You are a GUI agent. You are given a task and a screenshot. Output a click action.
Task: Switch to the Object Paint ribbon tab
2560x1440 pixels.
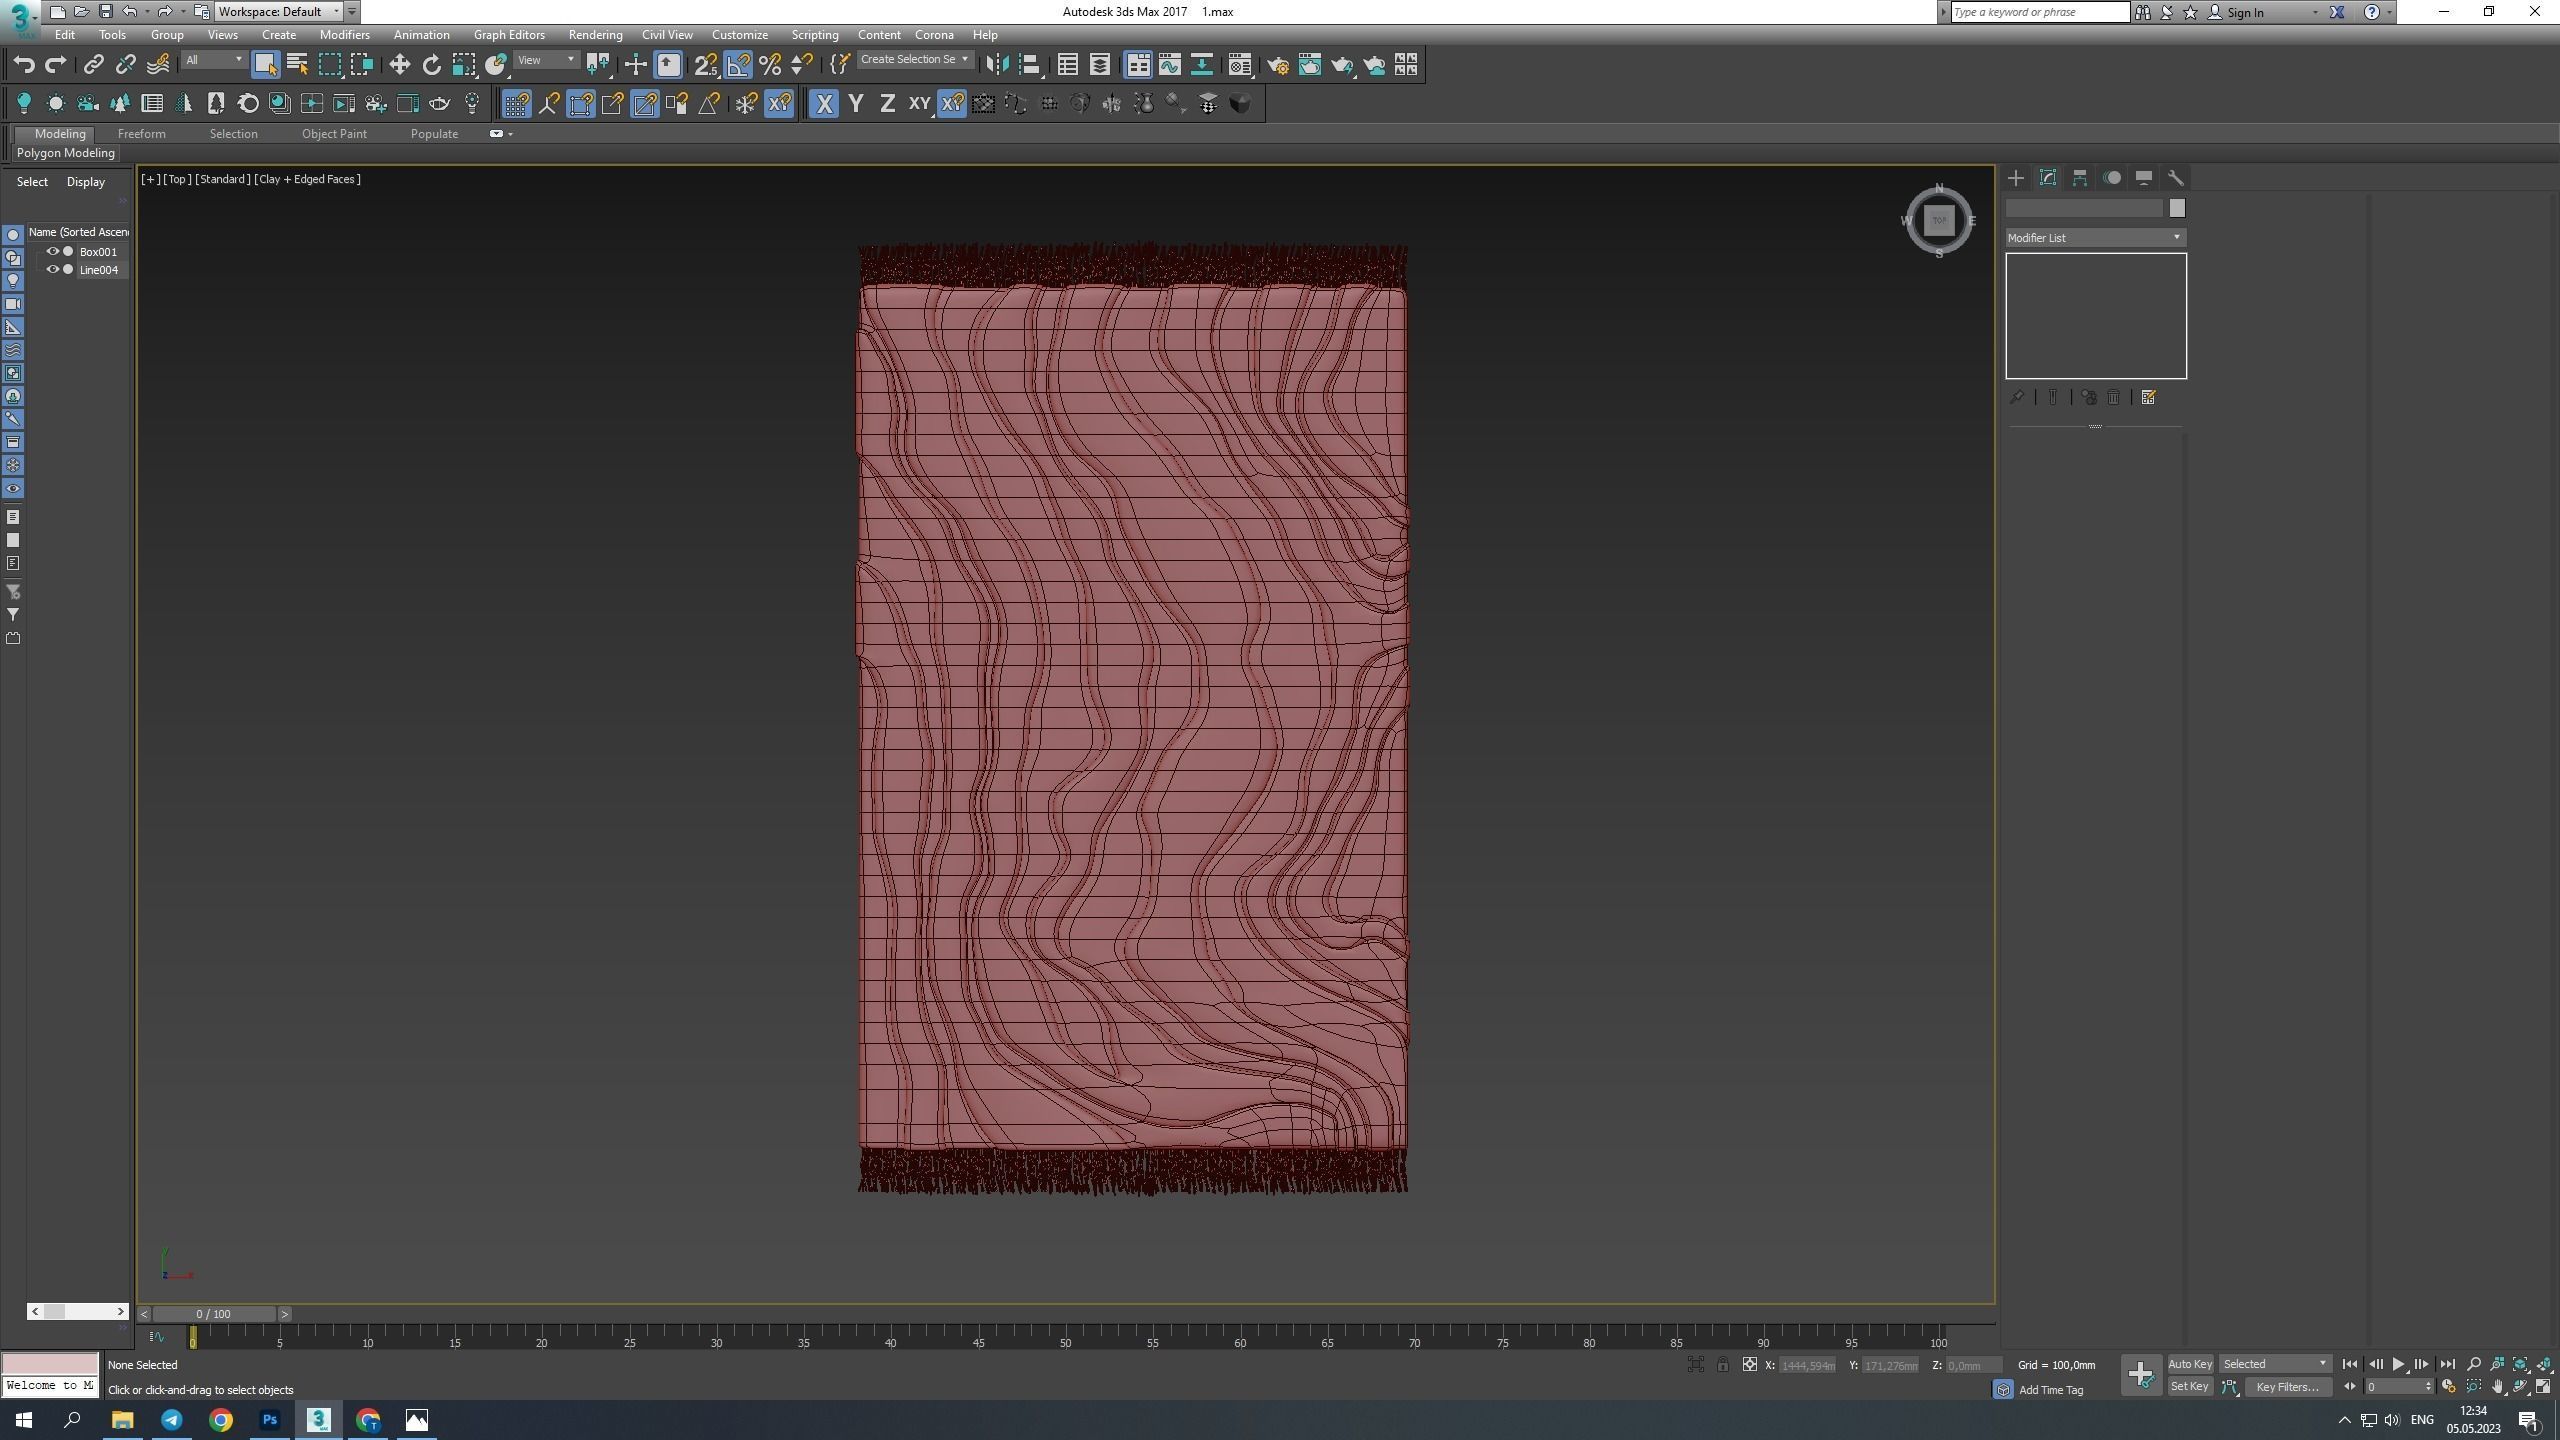click(334, 134)
